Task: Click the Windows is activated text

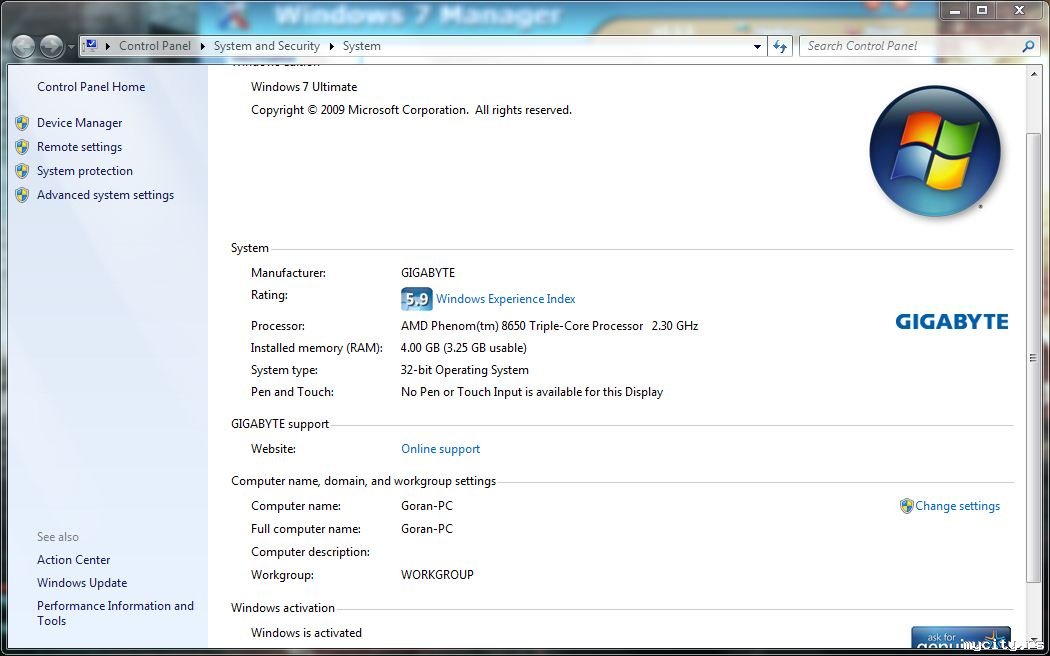Action: point(306,633)
